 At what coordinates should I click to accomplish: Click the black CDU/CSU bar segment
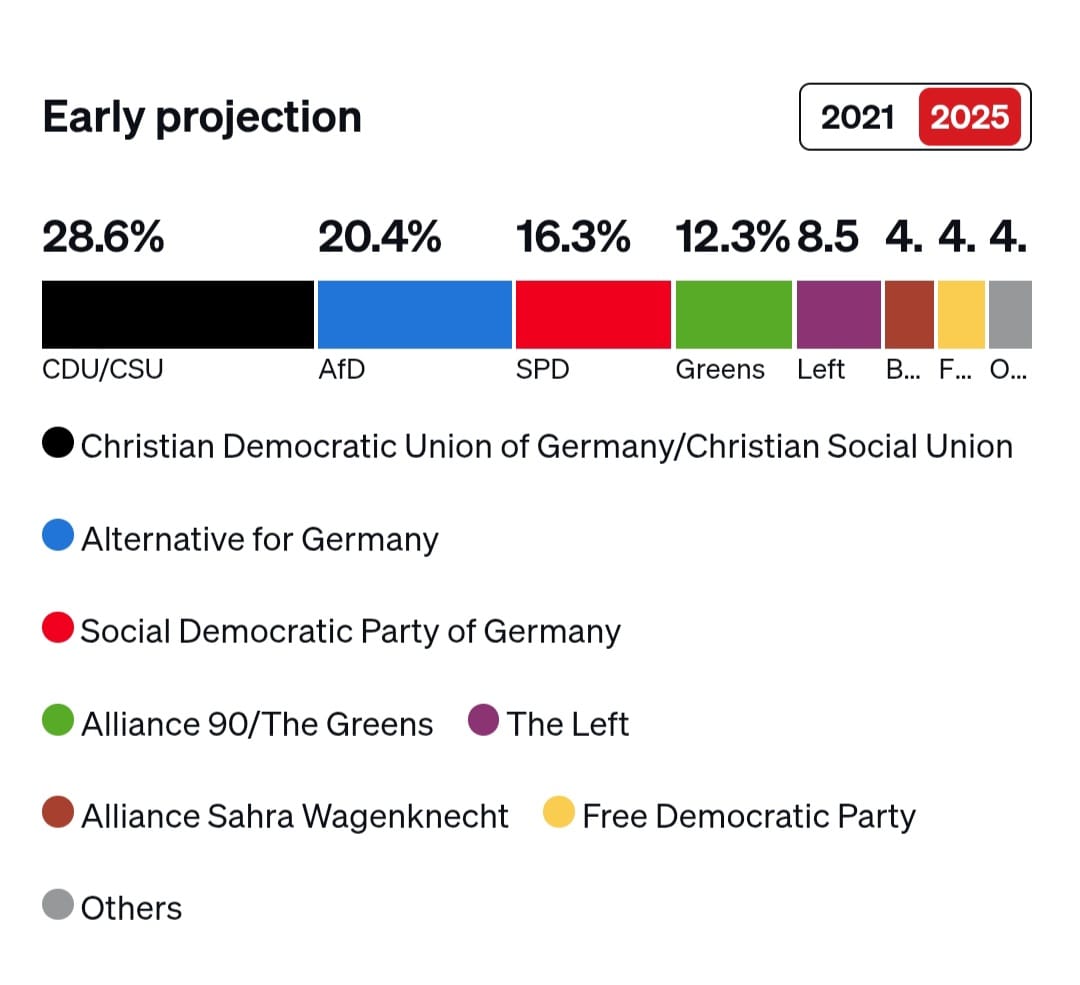click(177, 314)
